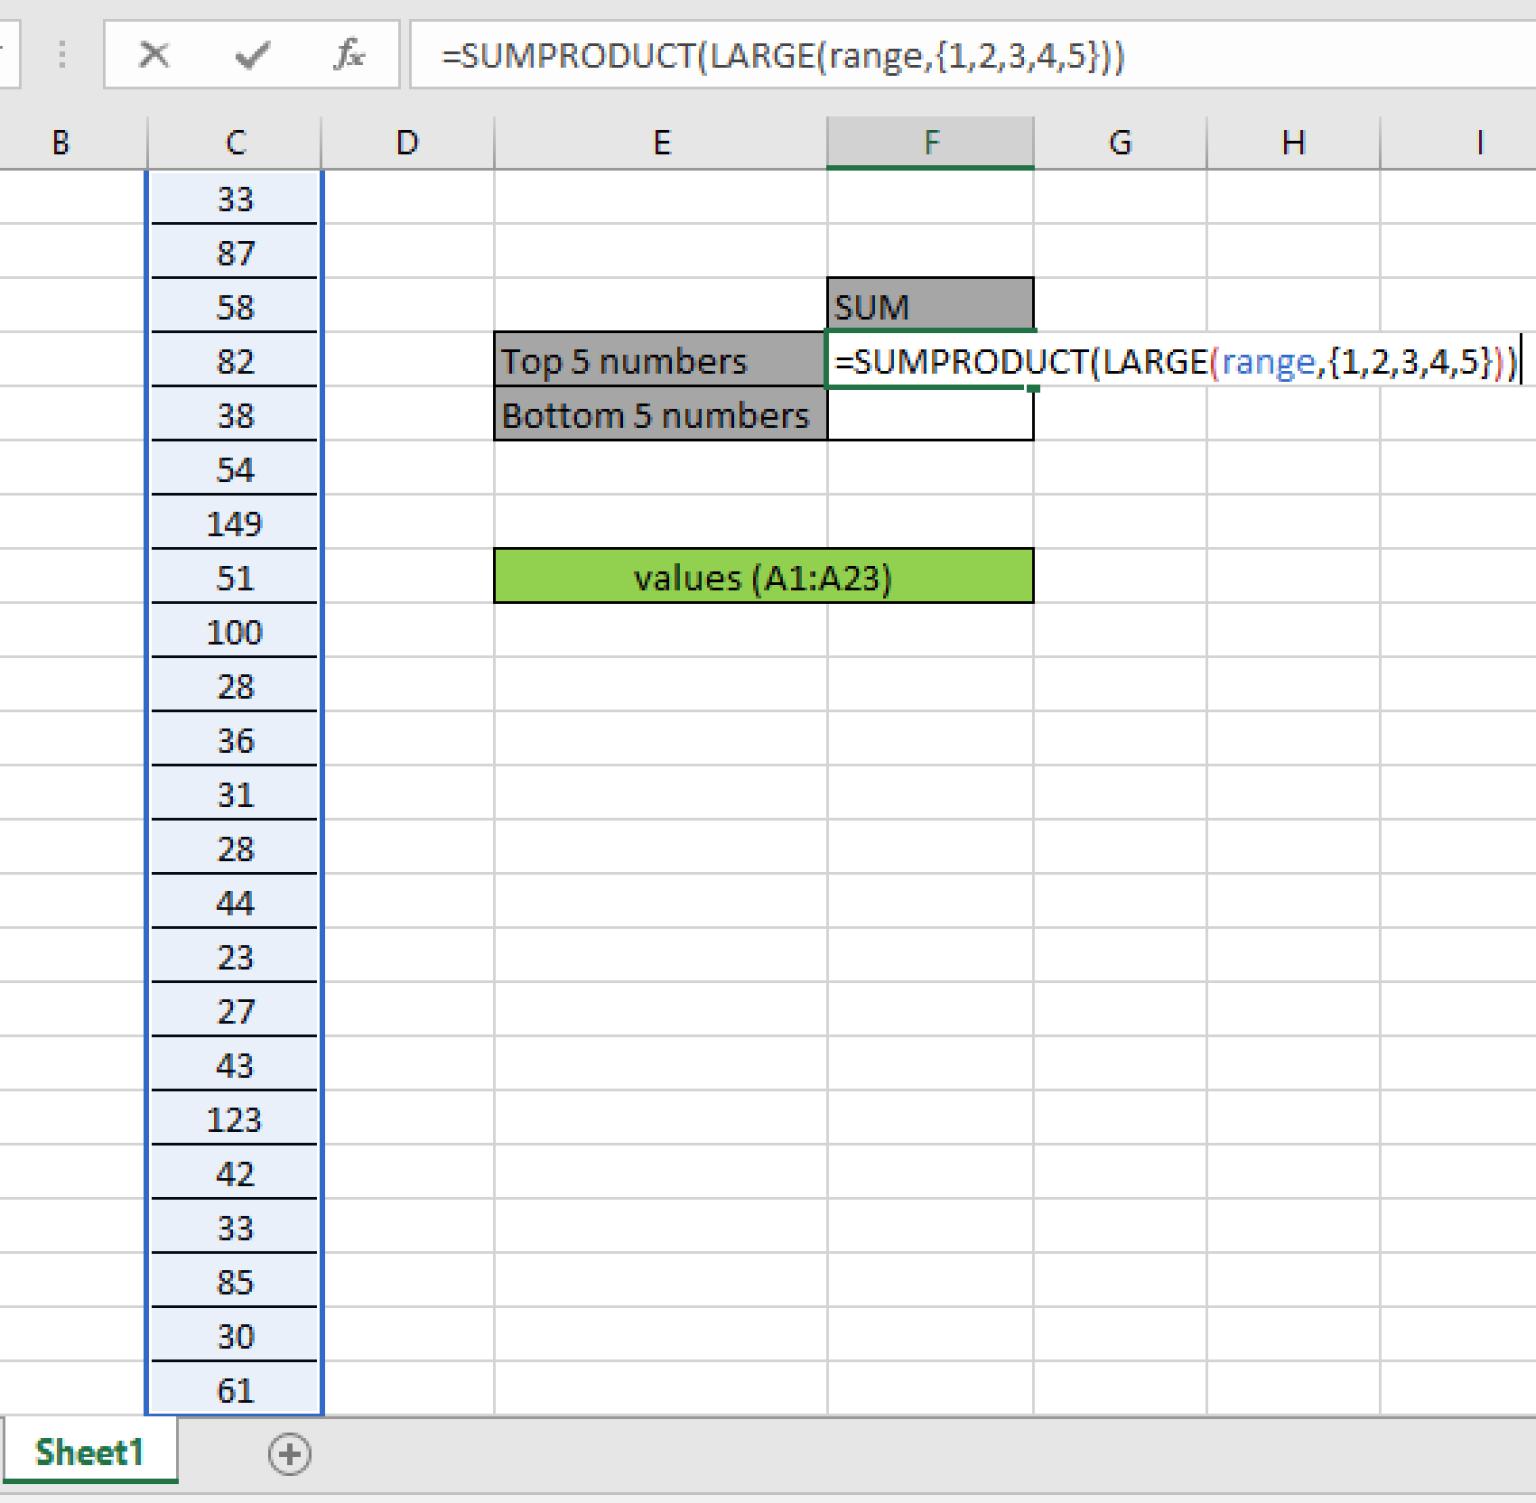Click the Cancel X in formula bar

pyautogui.click(x=155, y=55)
